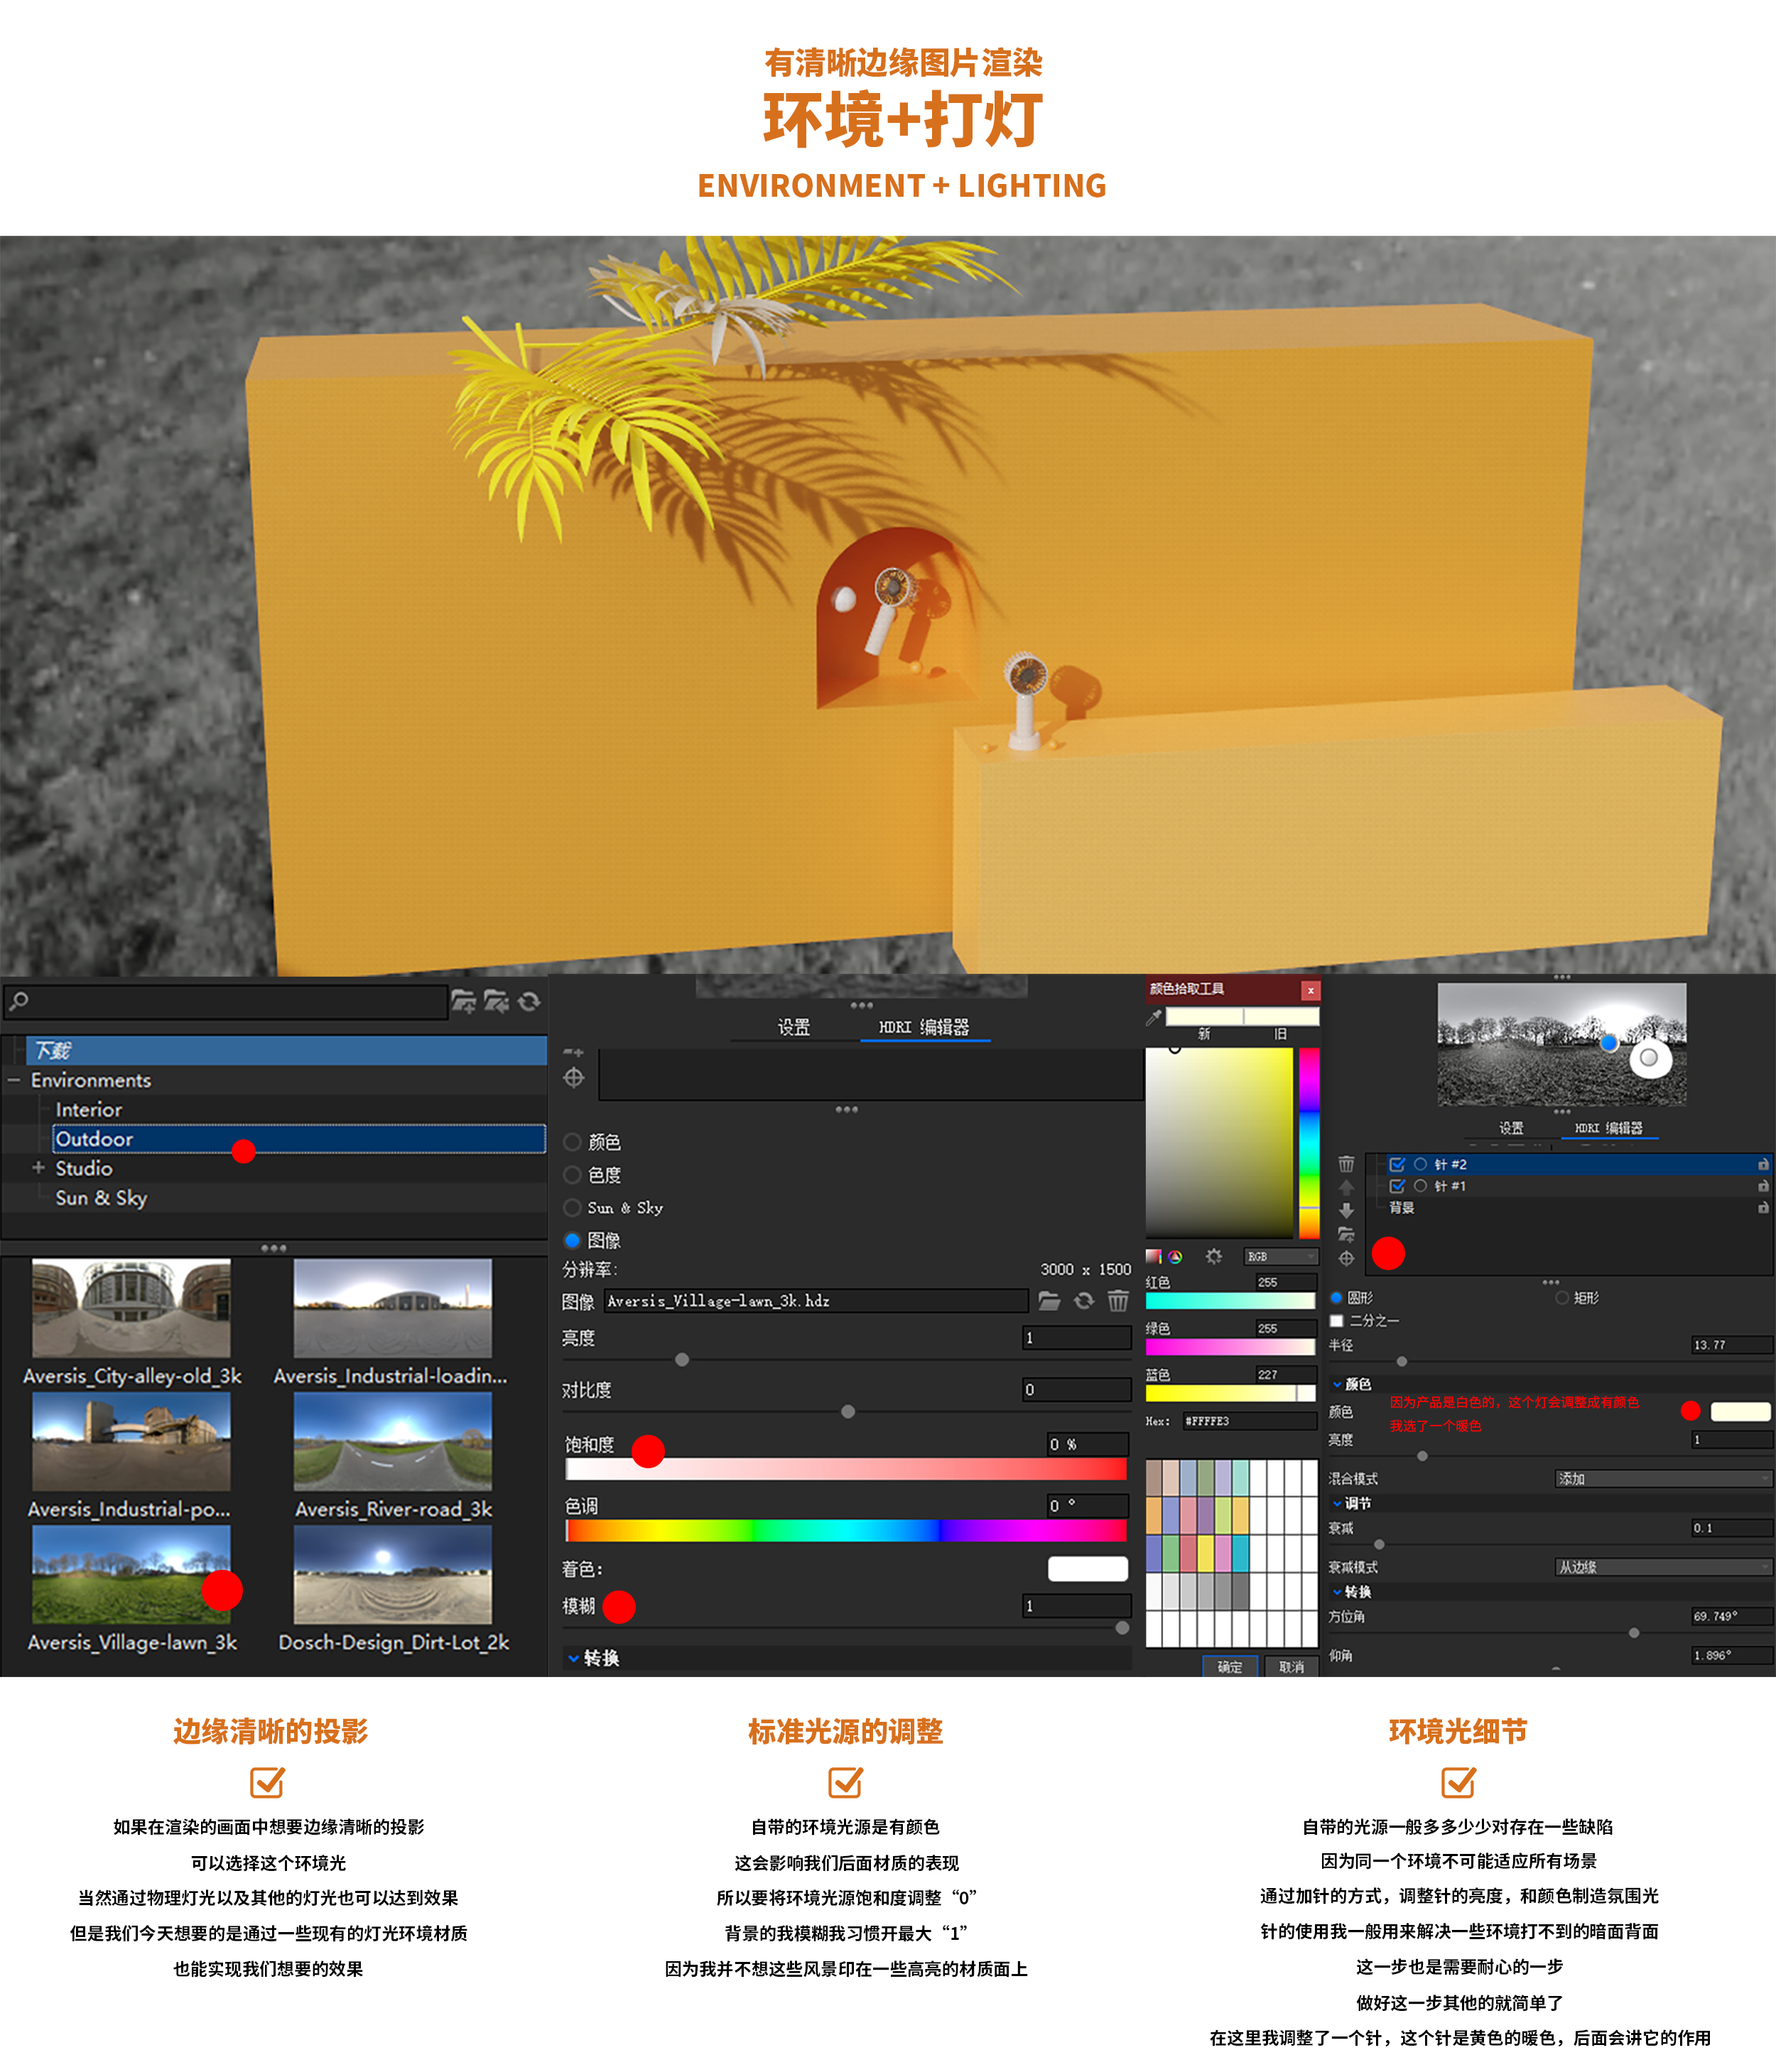The height and width of the screenshot is (2072, 1776).
Task: Toggle the 针 #2 pin checkbox
Action: point(1397,1165)
